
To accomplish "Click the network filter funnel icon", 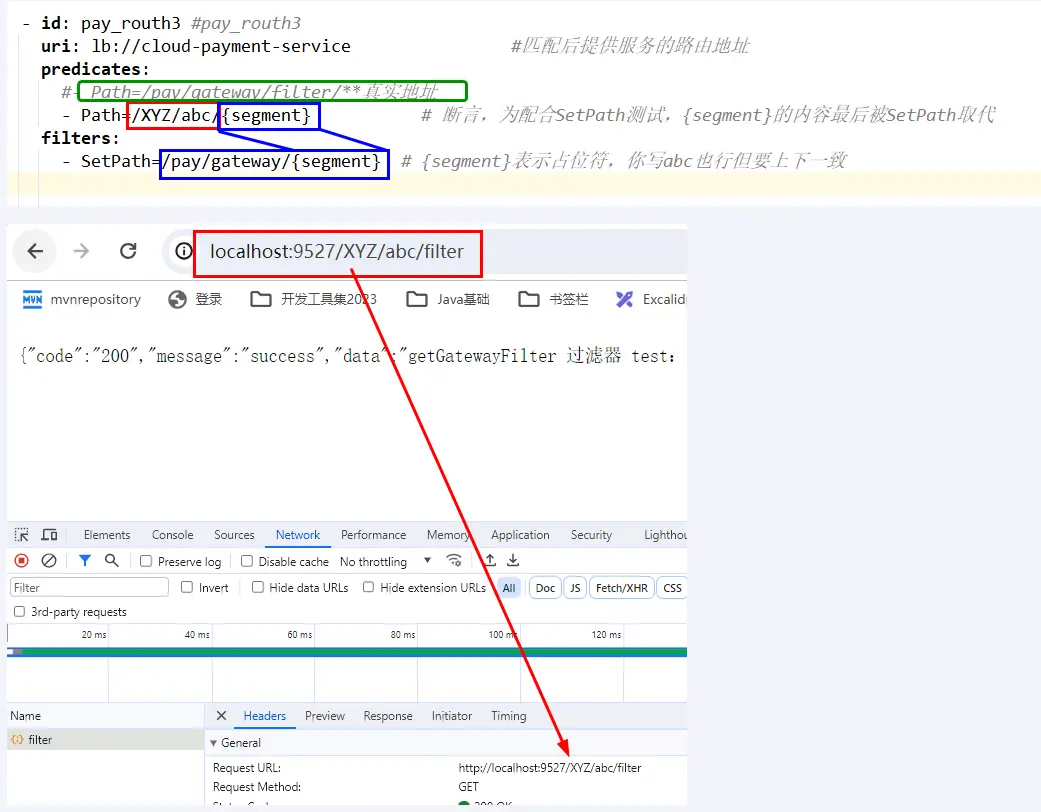I will (x=85, y=561).
